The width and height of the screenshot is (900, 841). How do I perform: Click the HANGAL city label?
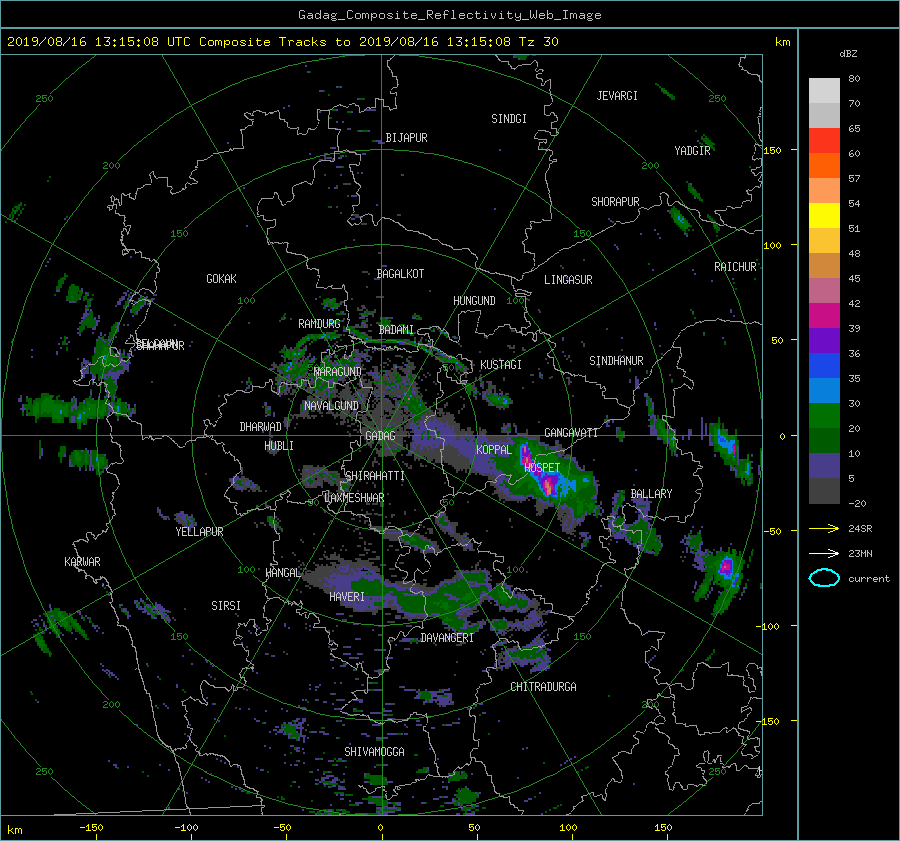283,573
